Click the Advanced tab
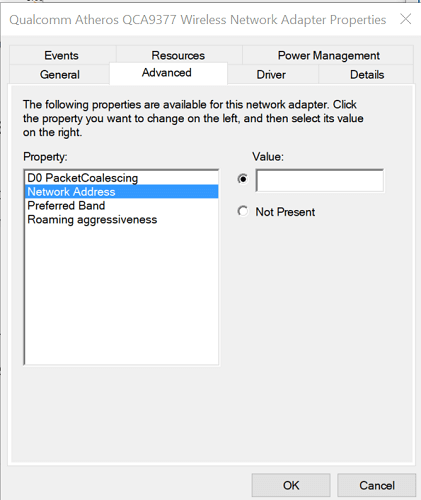This screenshot has height=500, width=421. [x=167, y=73]
